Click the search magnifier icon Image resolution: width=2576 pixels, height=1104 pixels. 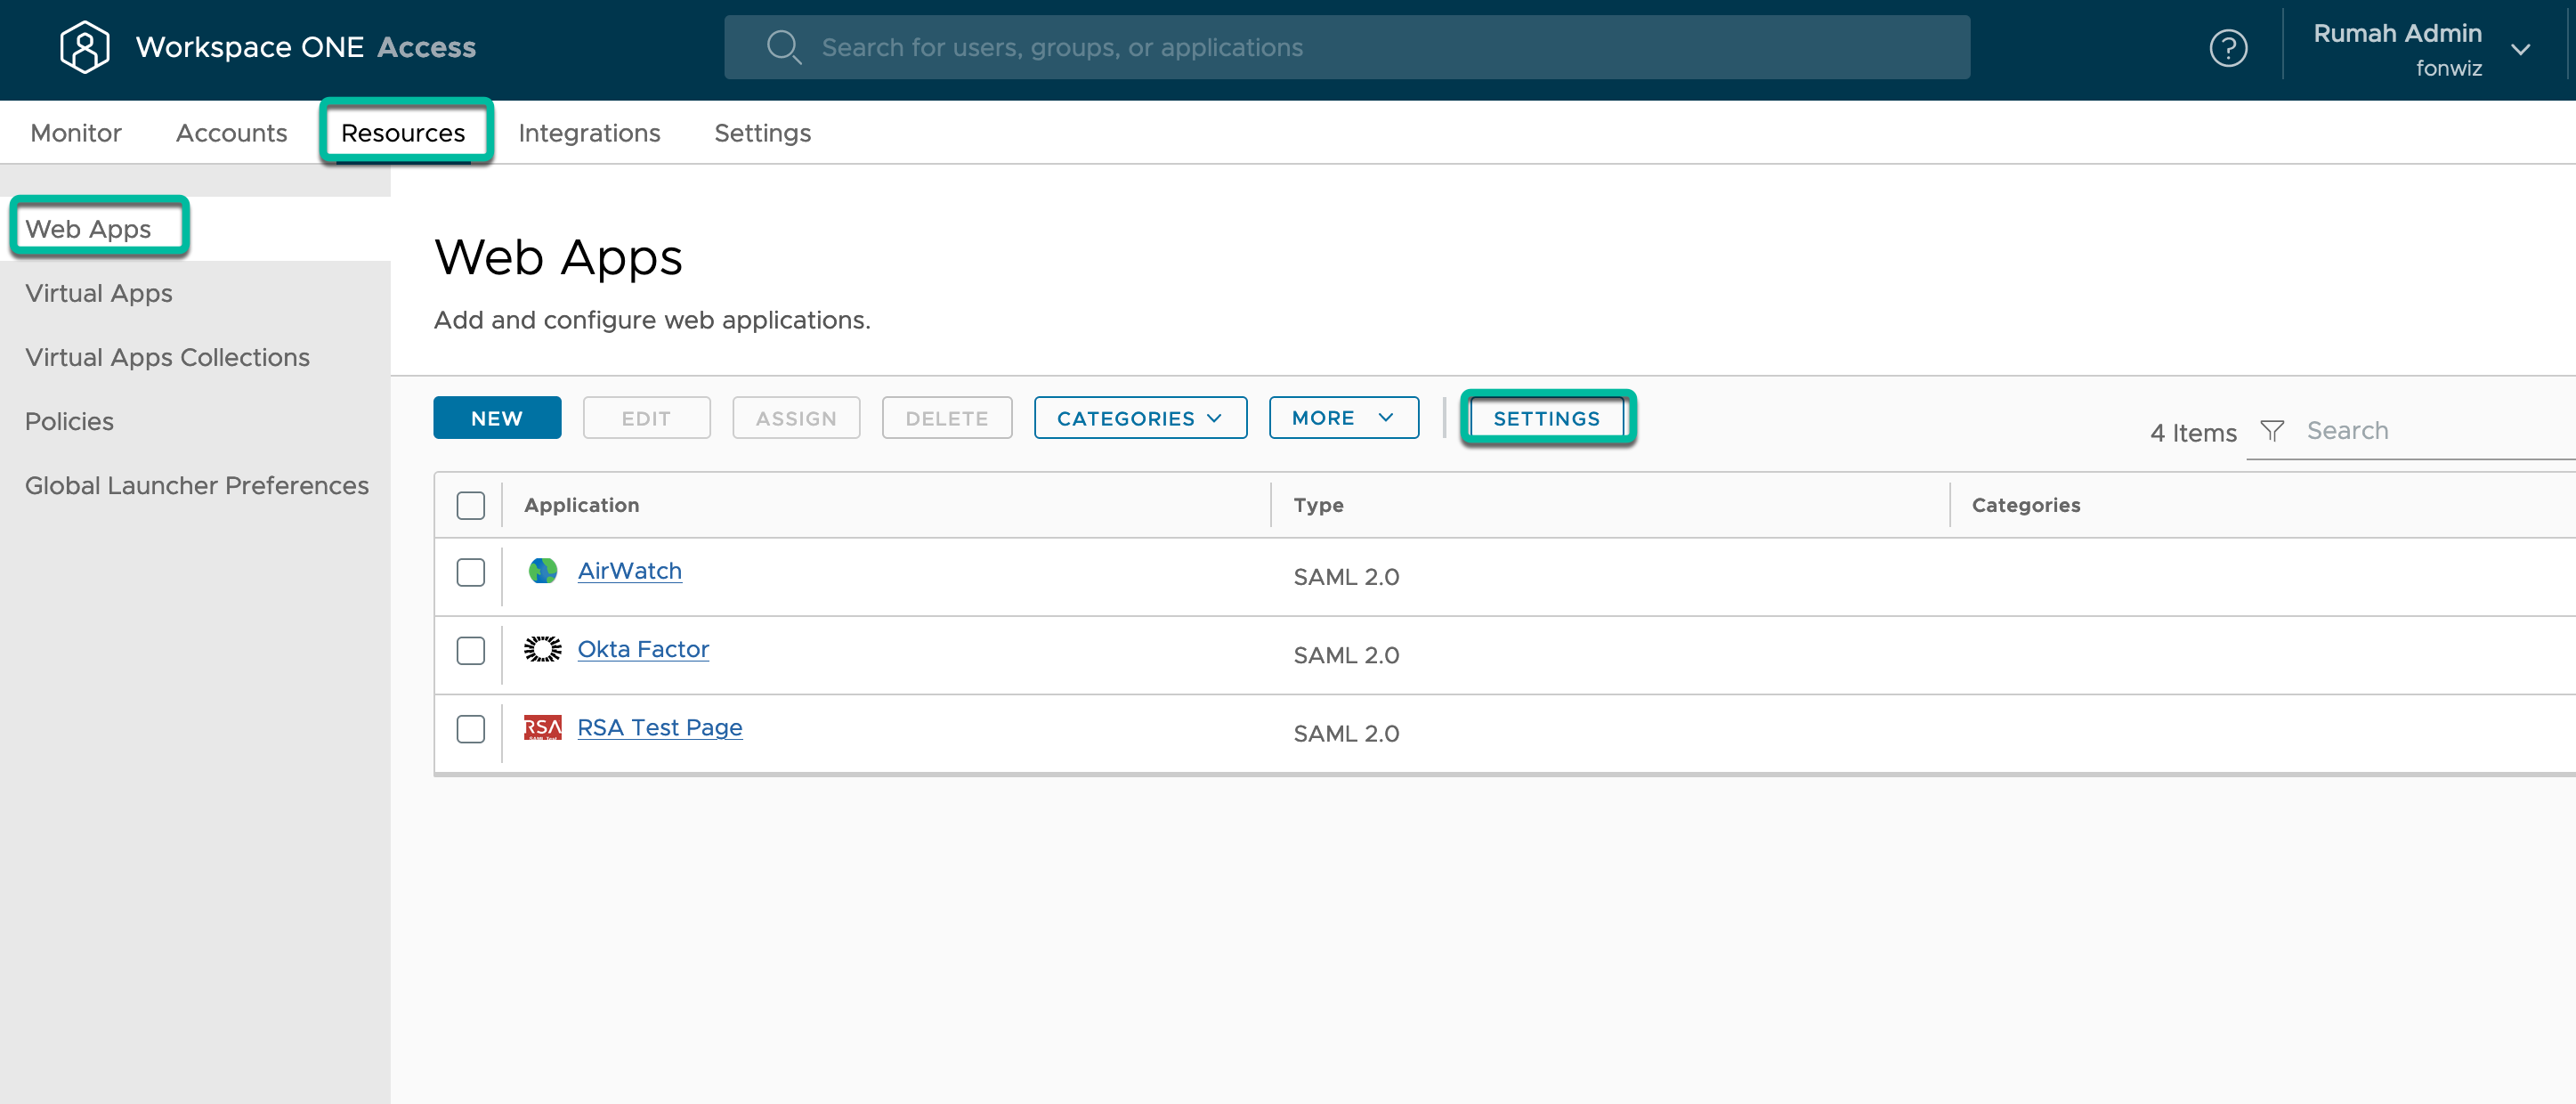pyautogui.click(x=784, y=46)
